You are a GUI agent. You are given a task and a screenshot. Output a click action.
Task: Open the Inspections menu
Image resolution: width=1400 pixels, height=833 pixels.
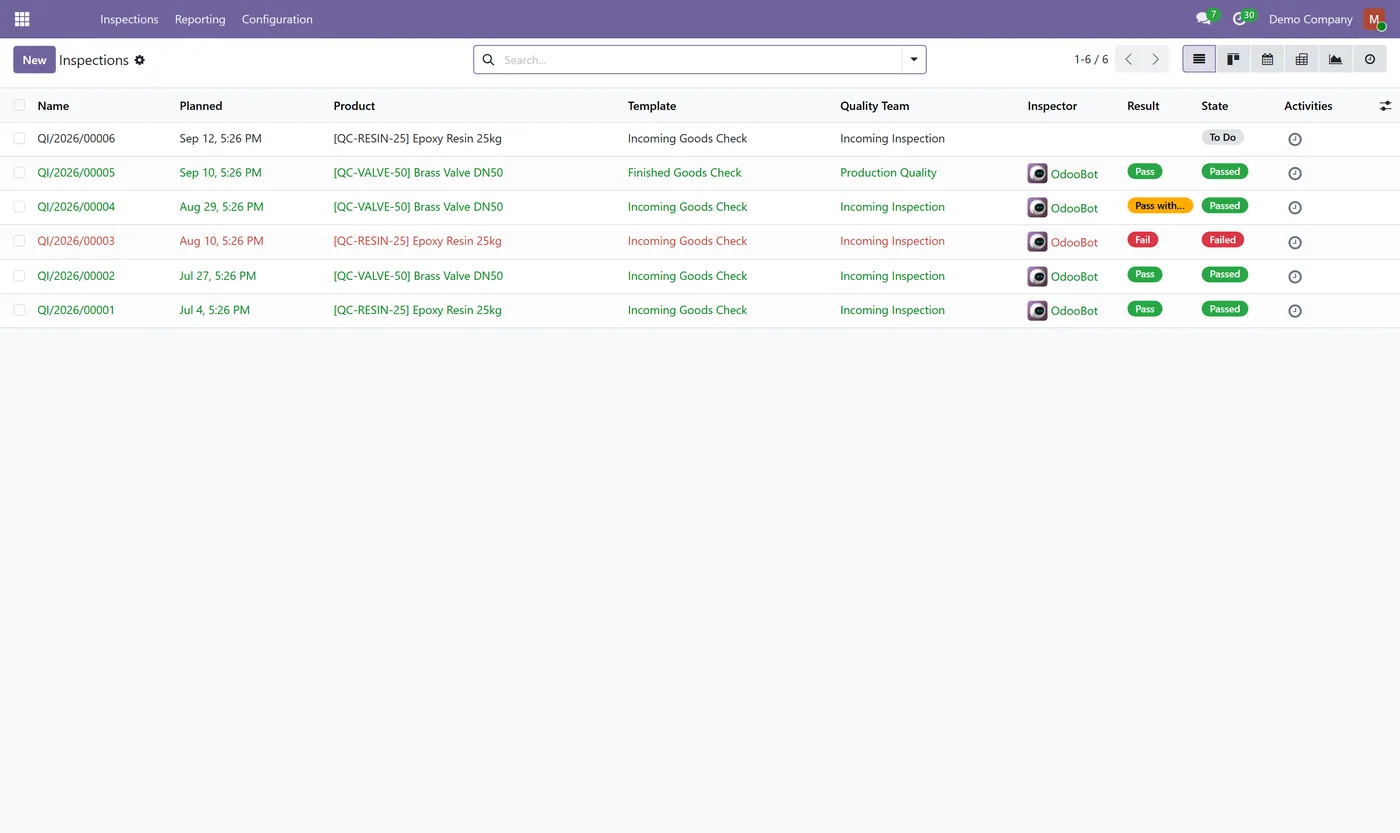coord(129,19)
